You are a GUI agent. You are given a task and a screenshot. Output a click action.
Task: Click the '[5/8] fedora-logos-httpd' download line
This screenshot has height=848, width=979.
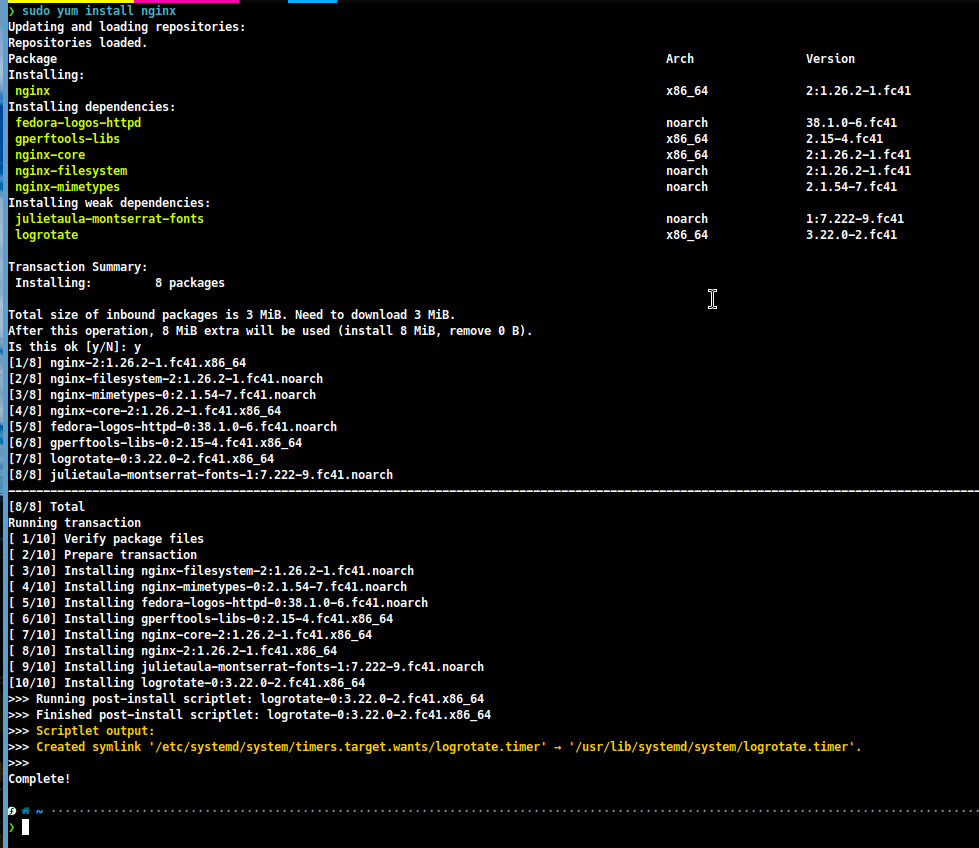click(x=172, y=426)
